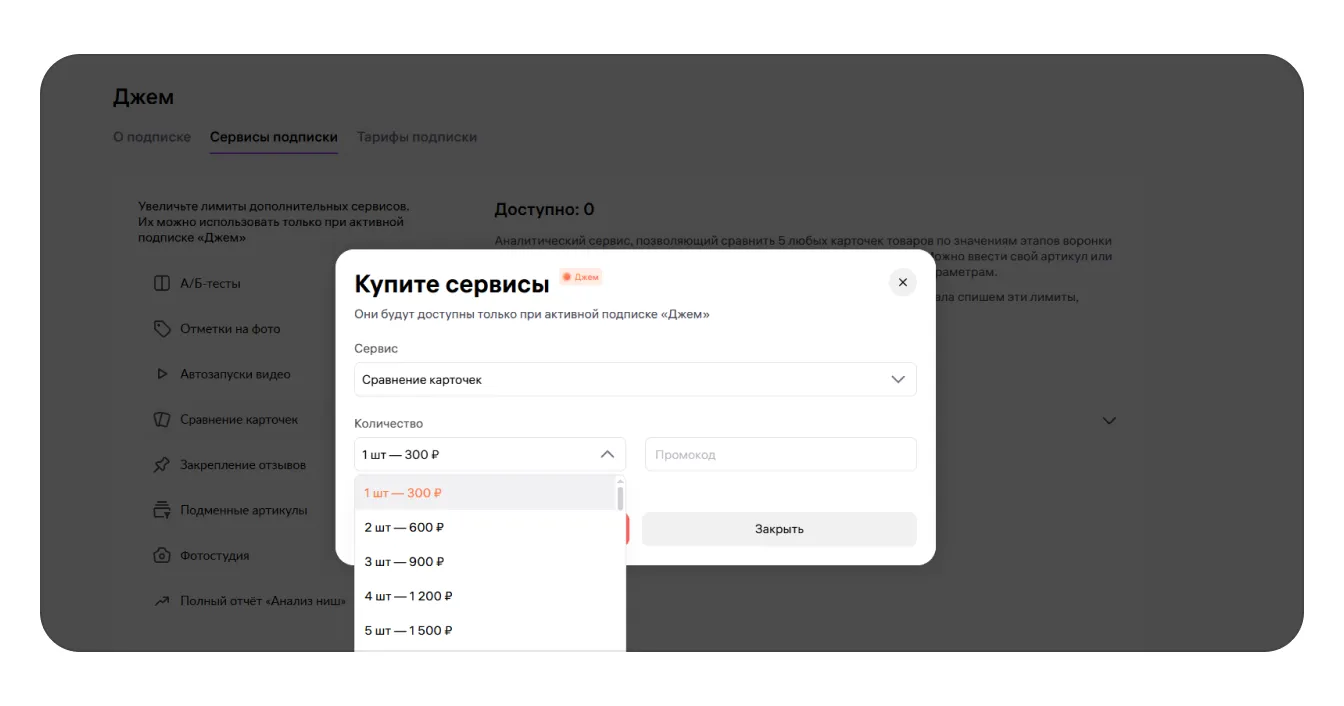Click the A/Б-тесты sidebar icon

click(162, 283)
